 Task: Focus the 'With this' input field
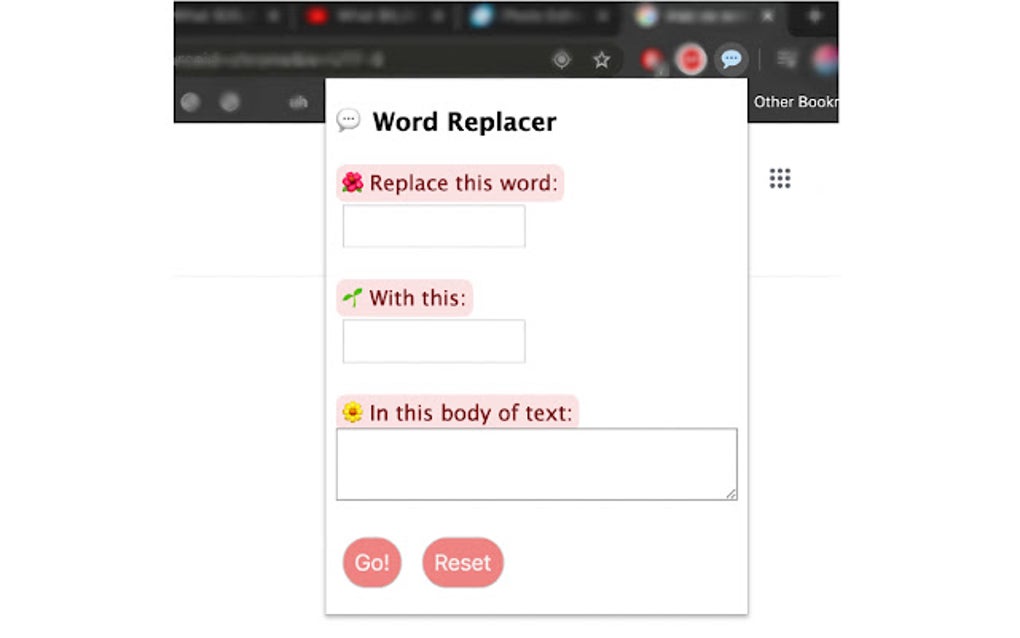pos(434,341)
